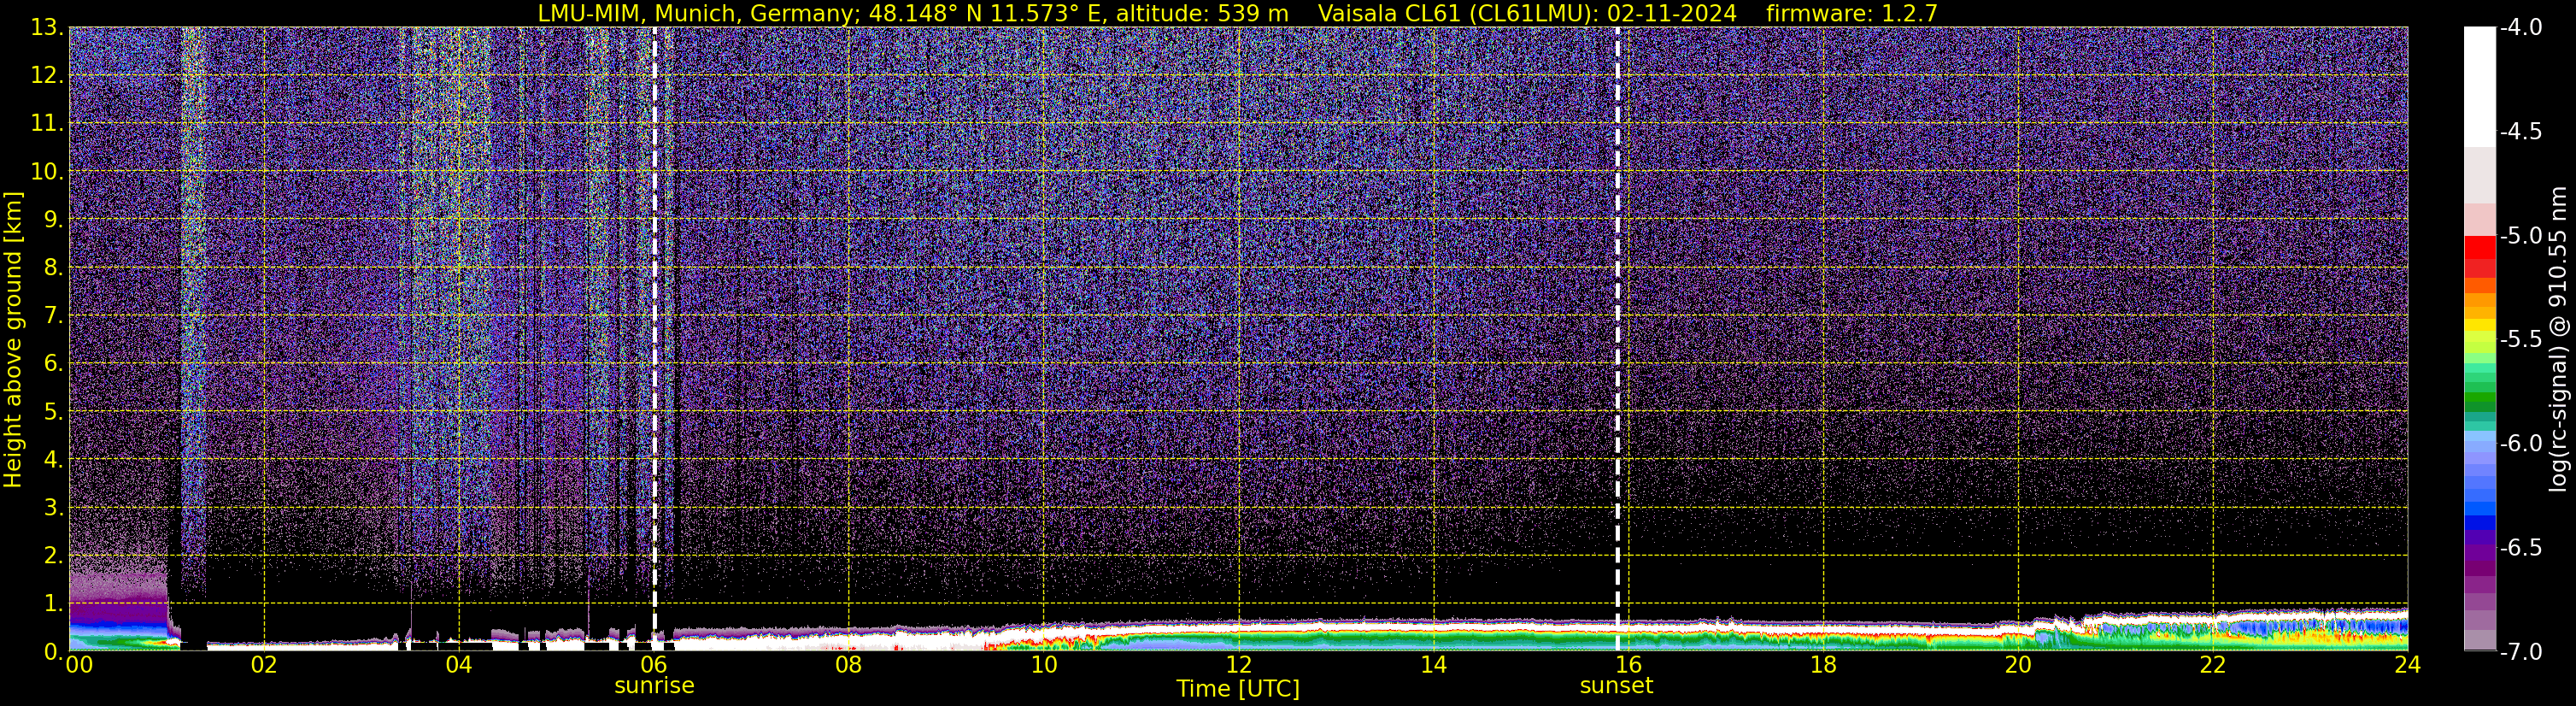Screen dimensions: 2576x706
Task: Click the time axis tick label "20"
Action: [x=2018, y=665]
